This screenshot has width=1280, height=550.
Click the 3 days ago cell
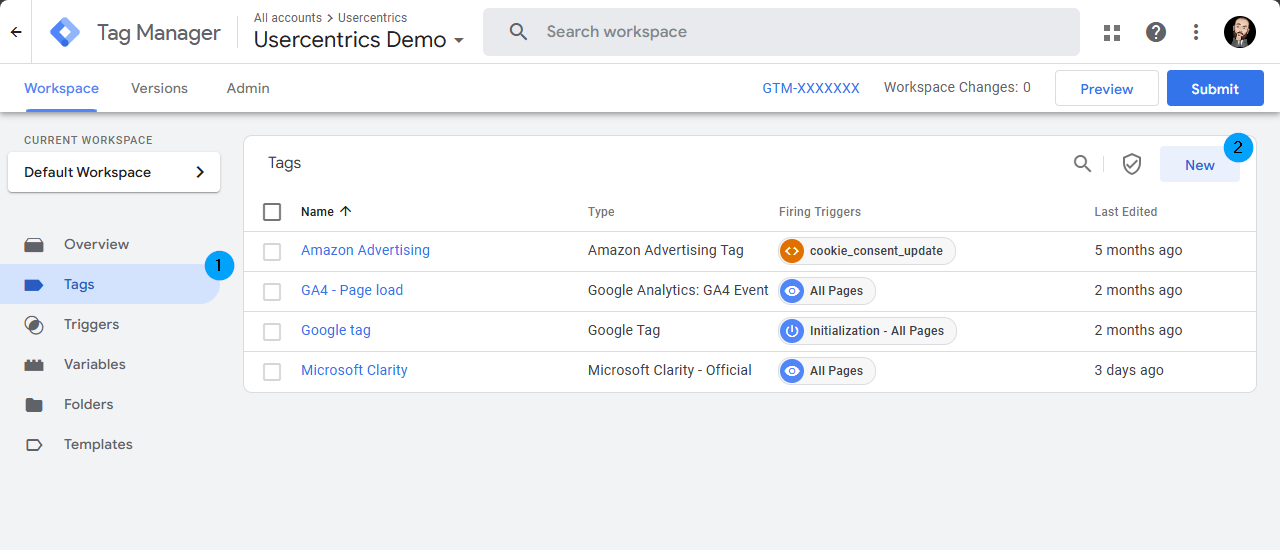tap(1129, 370)
